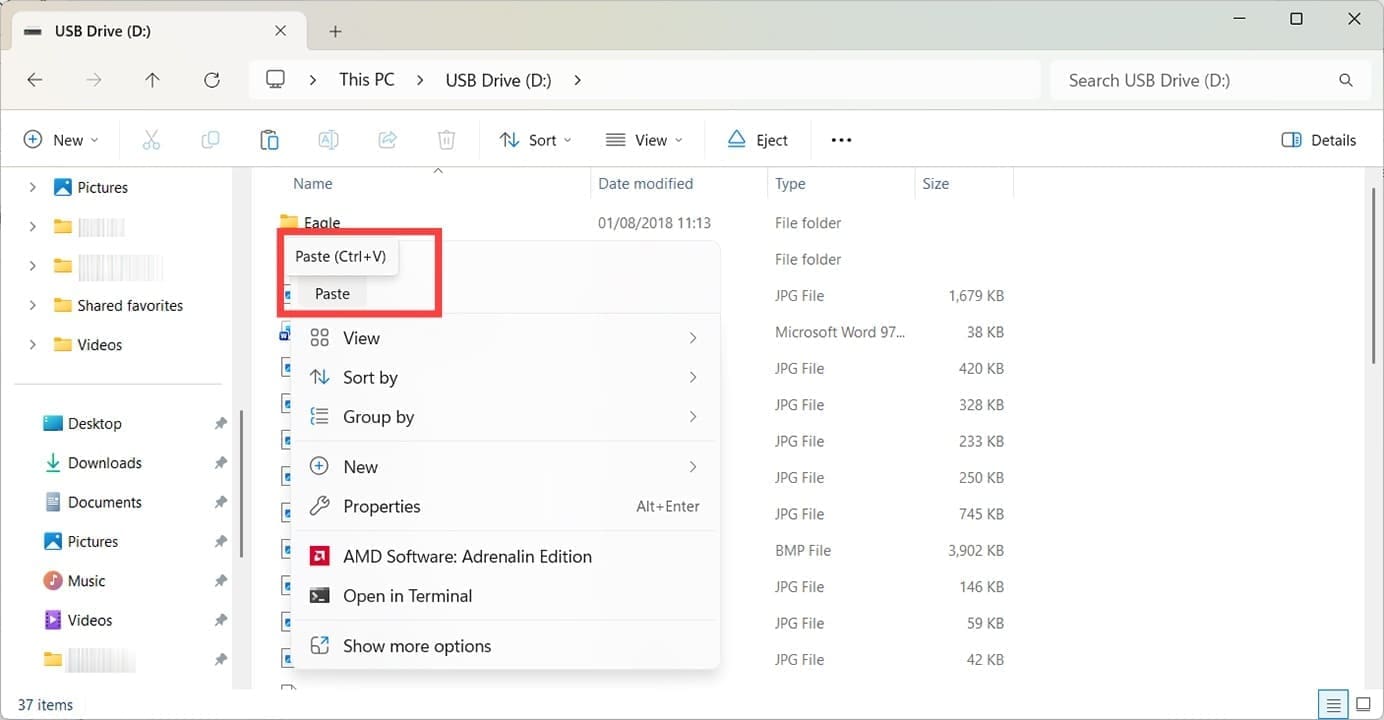Click This PC in the address bar
Image resolution: width=1384 pixels, height=720 pixels.
(367, 80)
